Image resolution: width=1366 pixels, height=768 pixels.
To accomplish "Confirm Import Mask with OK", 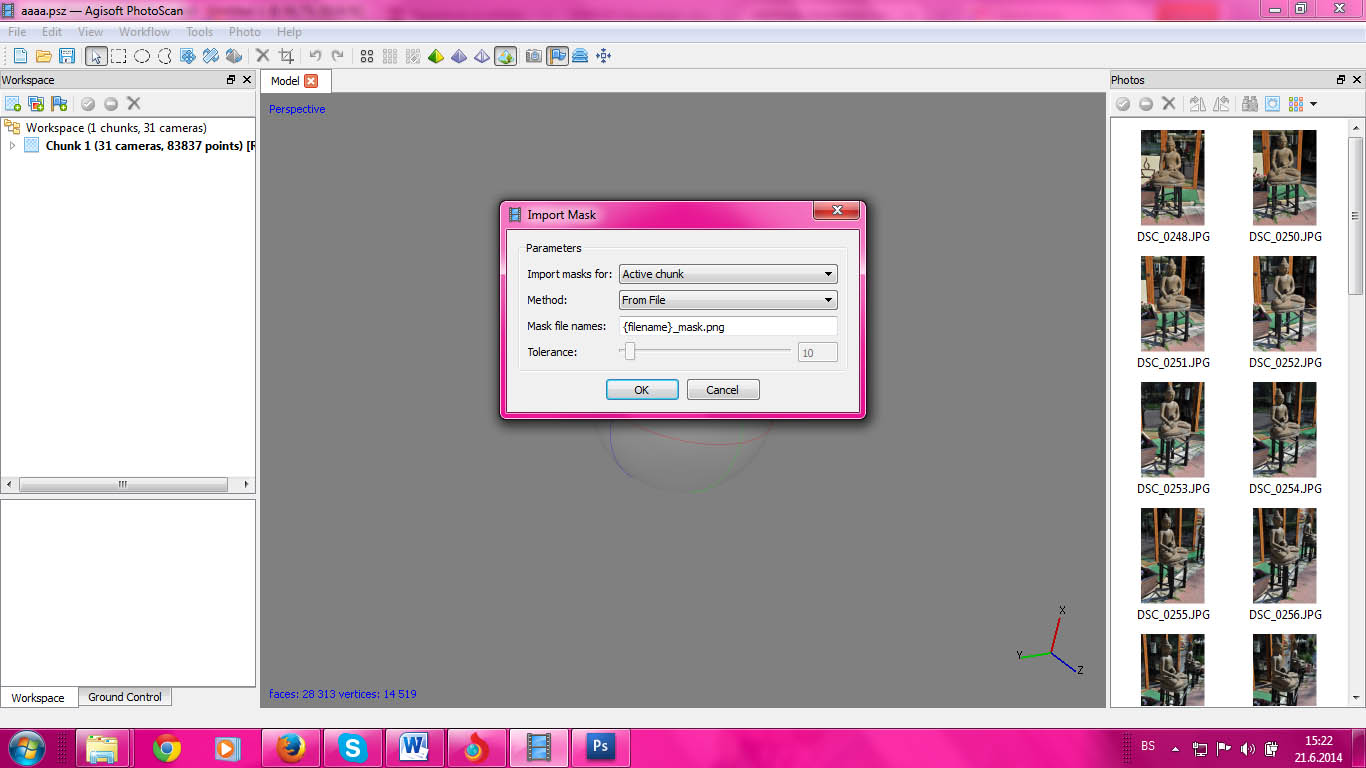I will (642, 390).
